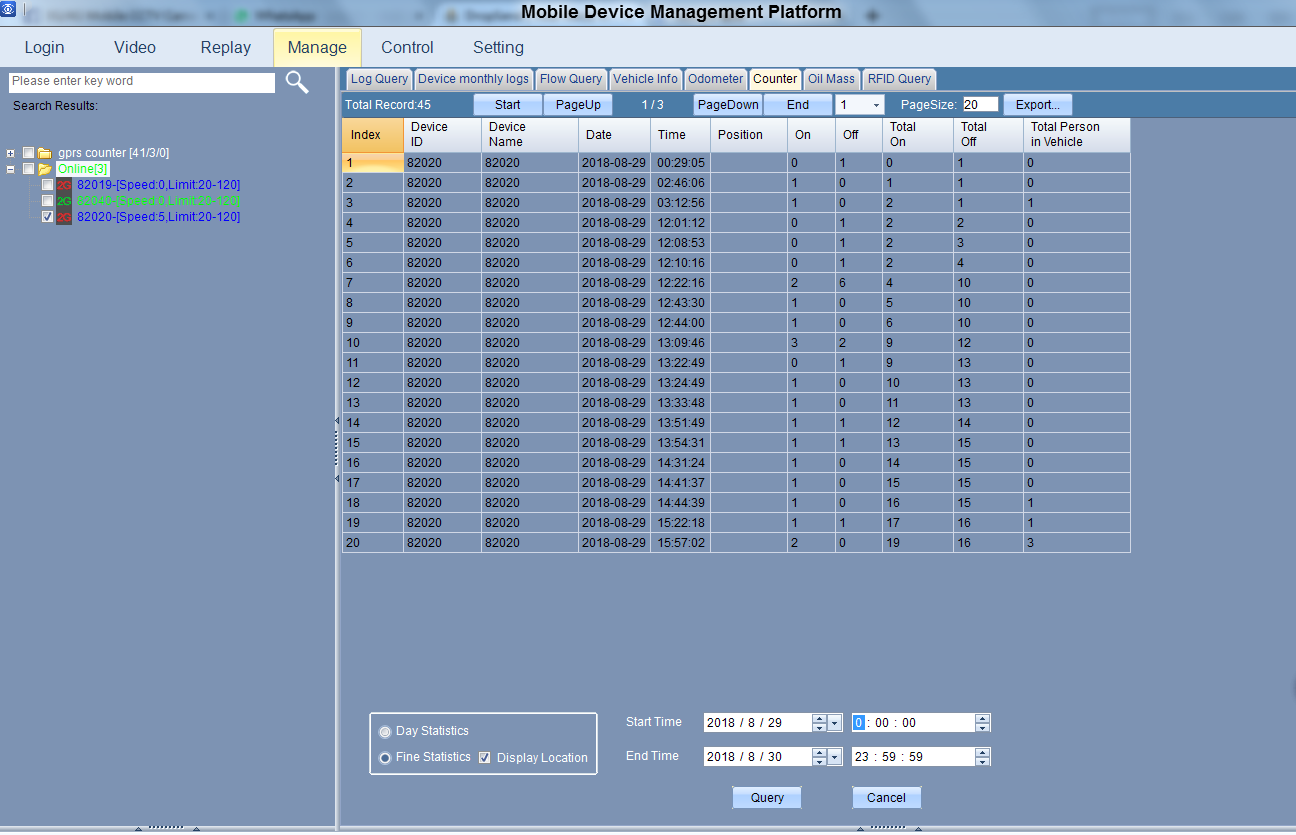Screen dimensions: 1296x835
Task: Collapse the Online device group
Action: [x=11, y=169]
